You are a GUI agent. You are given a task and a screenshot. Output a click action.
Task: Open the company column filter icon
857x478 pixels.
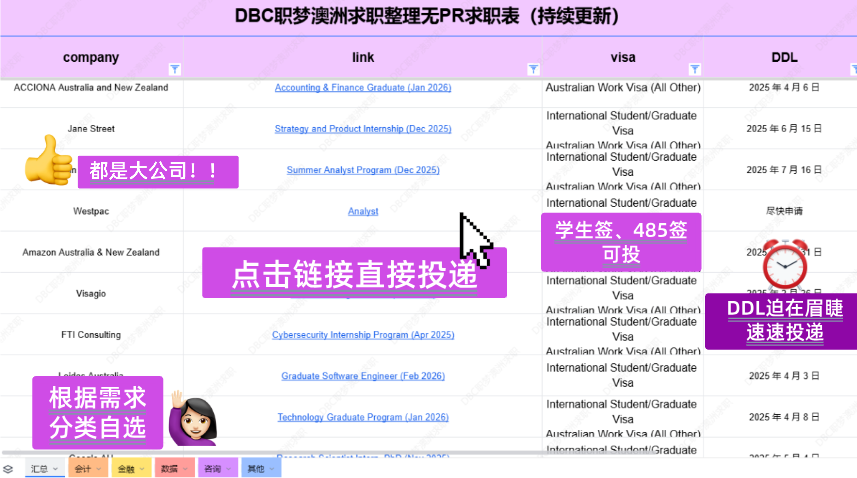click(174, 69)
